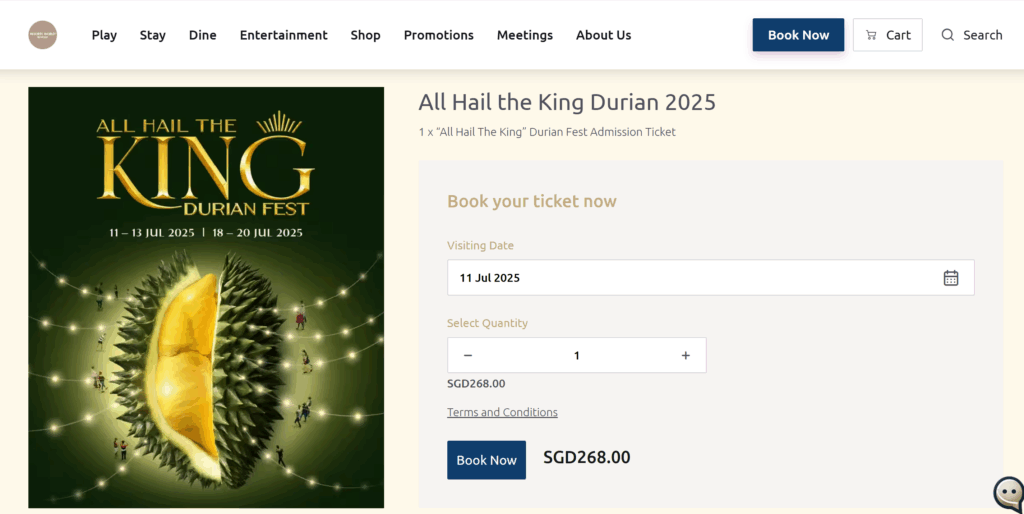The width and height of the screenshot is (1024, 514).
Task: Open the Stay menu
Action: tap(153, 35)
